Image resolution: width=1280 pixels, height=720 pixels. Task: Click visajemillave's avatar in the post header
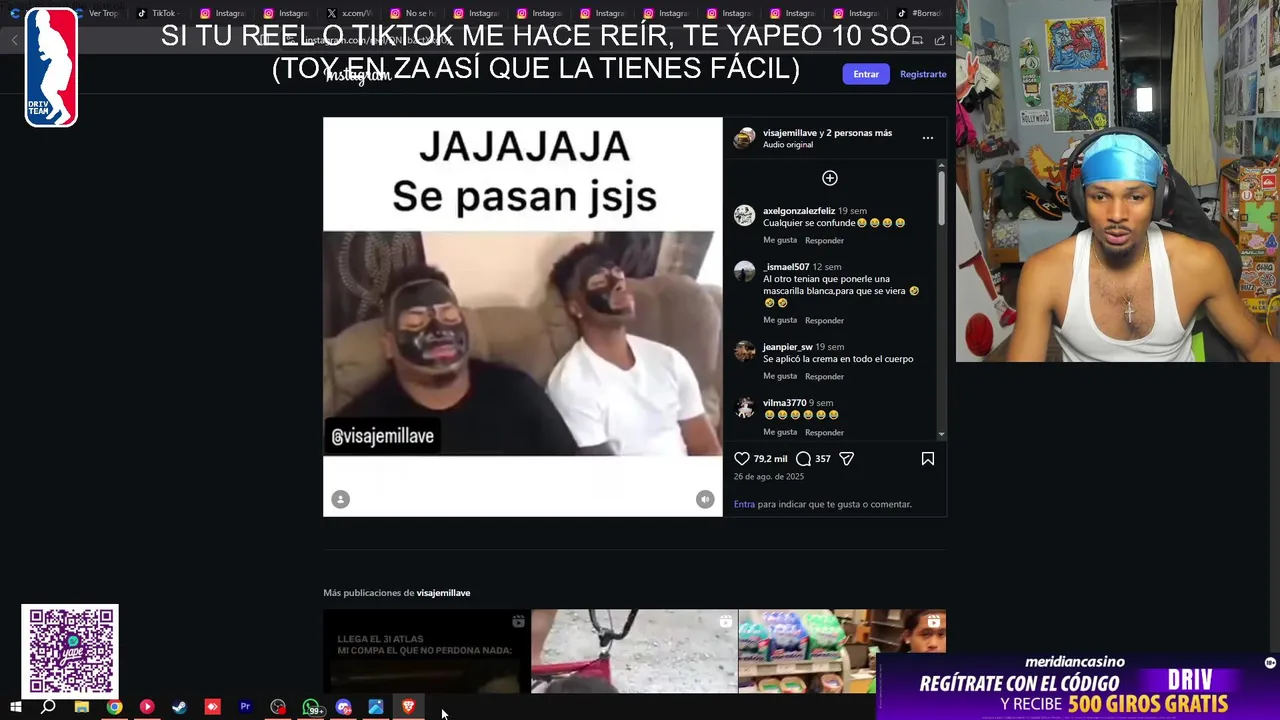click(744, 138)
